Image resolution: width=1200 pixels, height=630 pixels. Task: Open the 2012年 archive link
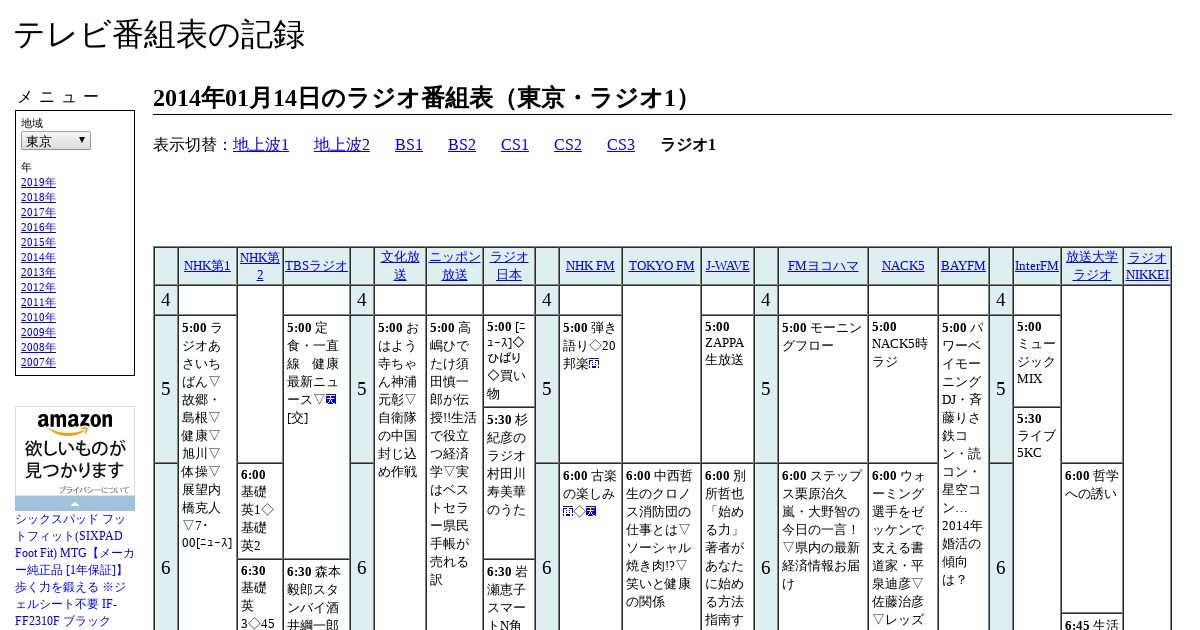coord(38,287)
